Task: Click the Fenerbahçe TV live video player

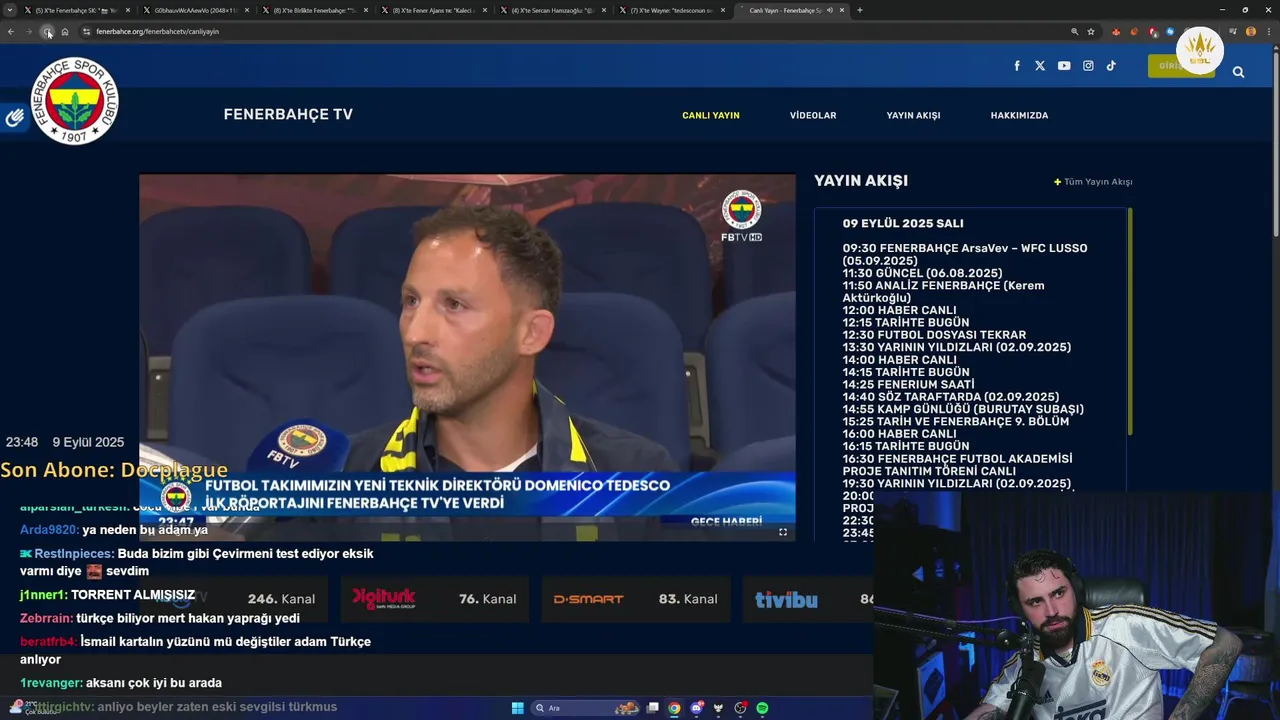Action: [467, 358]
